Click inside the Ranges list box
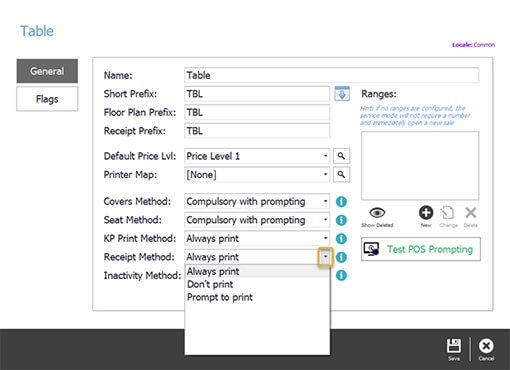Screen dimensions: 510x370 click(420, 166)
